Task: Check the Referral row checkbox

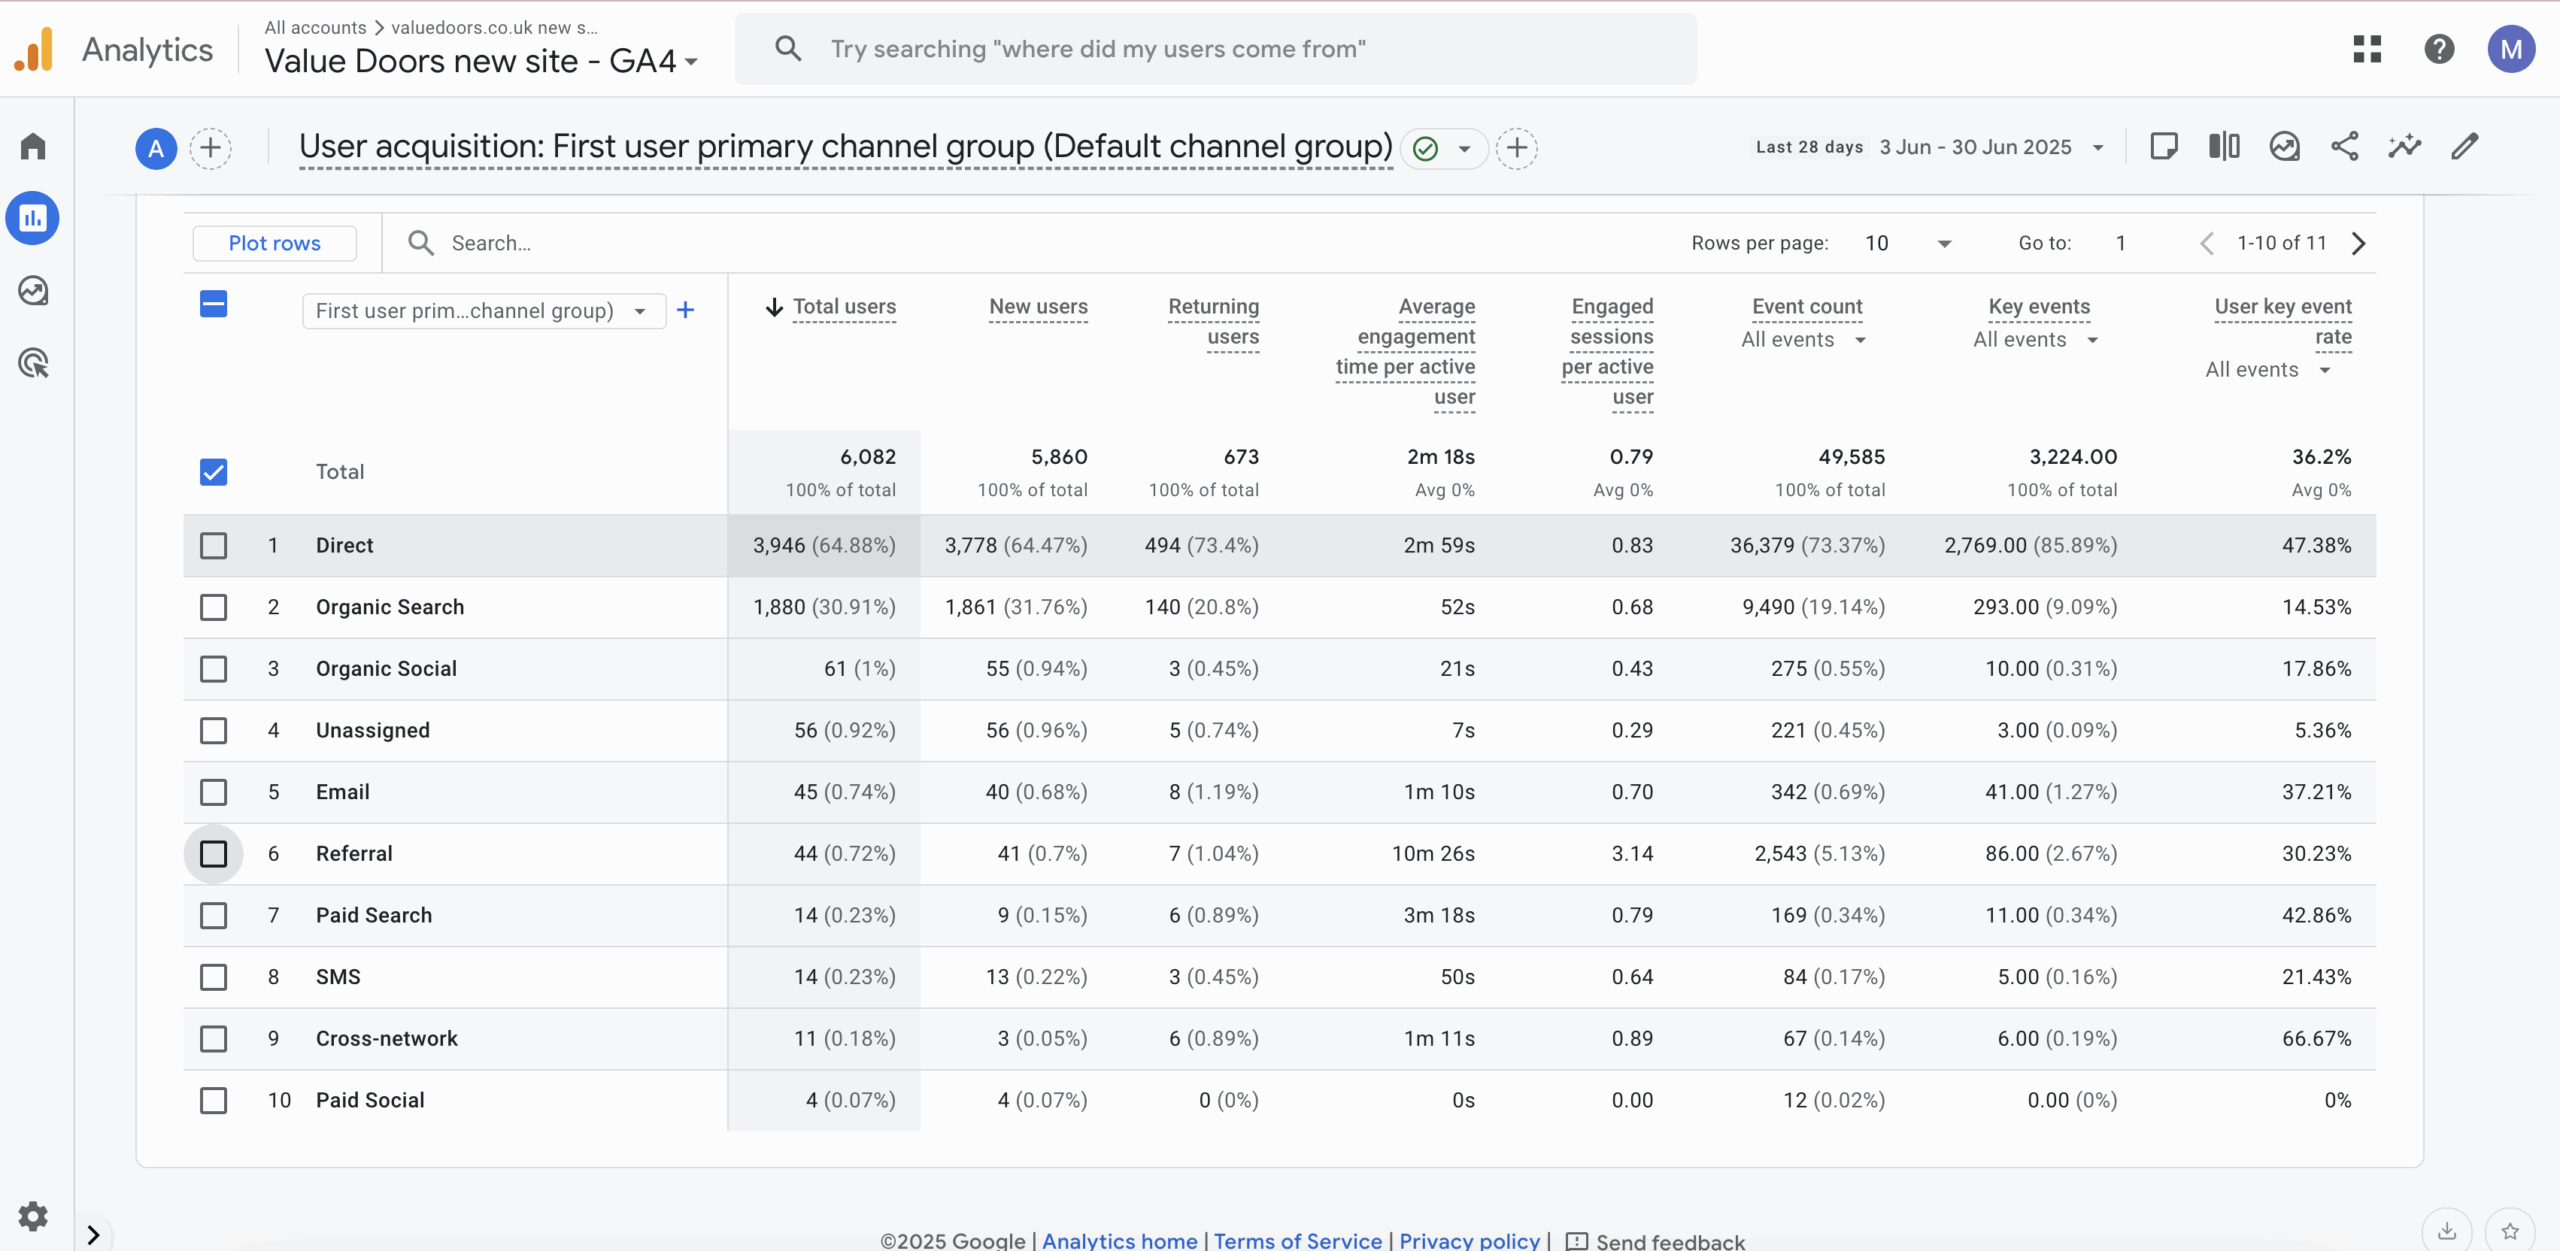Action: pos(213,854)
